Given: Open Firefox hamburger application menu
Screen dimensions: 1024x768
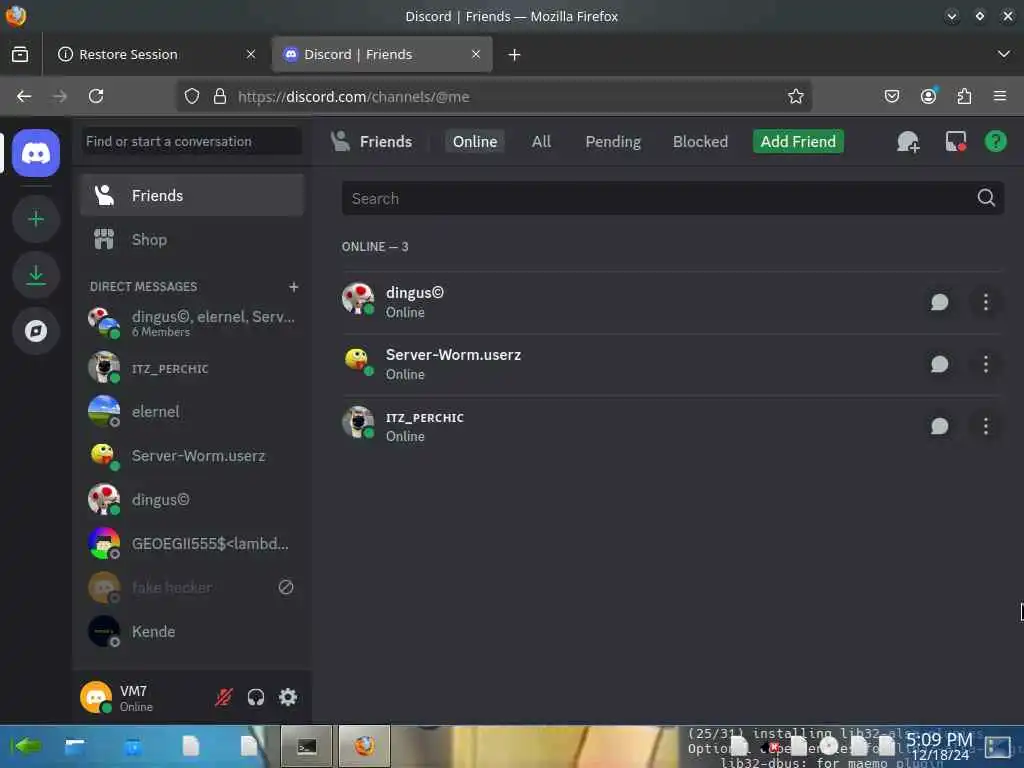Looking at the screenshot, I should [x=1000, y=97].
